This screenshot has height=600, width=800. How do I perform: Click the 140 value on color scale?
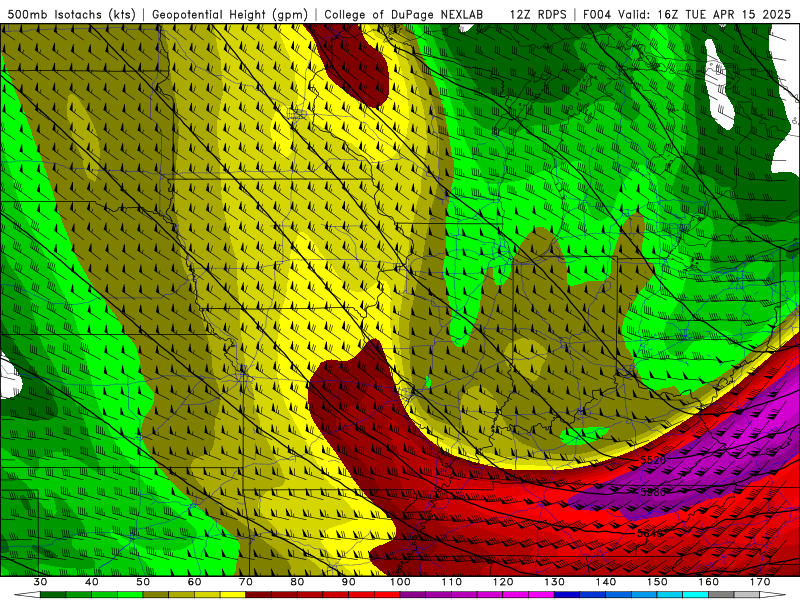606,582
